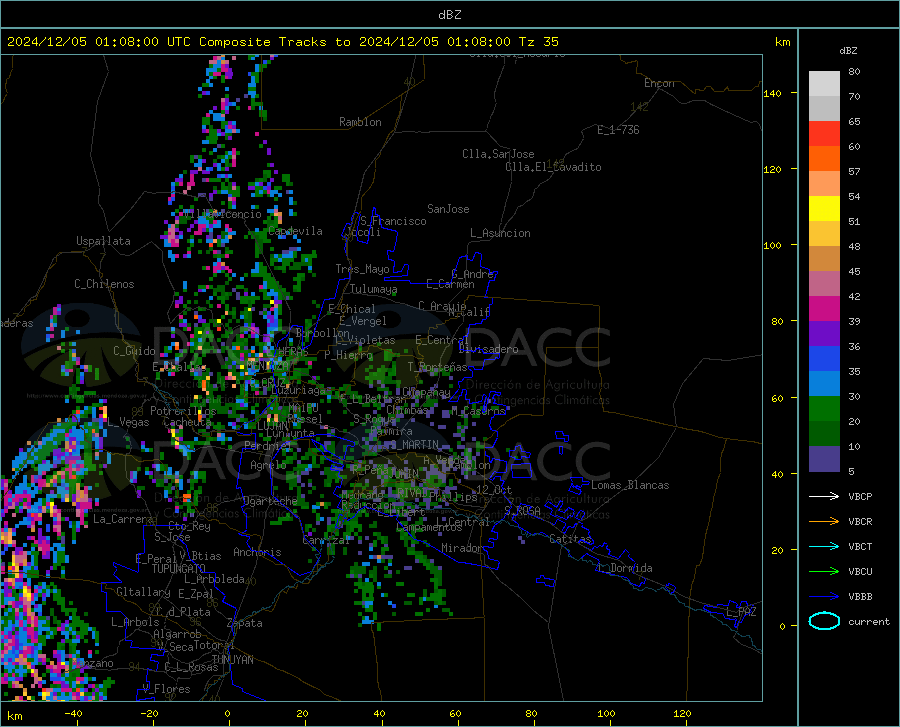Select the dark green swatch between 20 and 10 dBZ
The width and height of the screenshot is (900, 727).
[824, 434]
